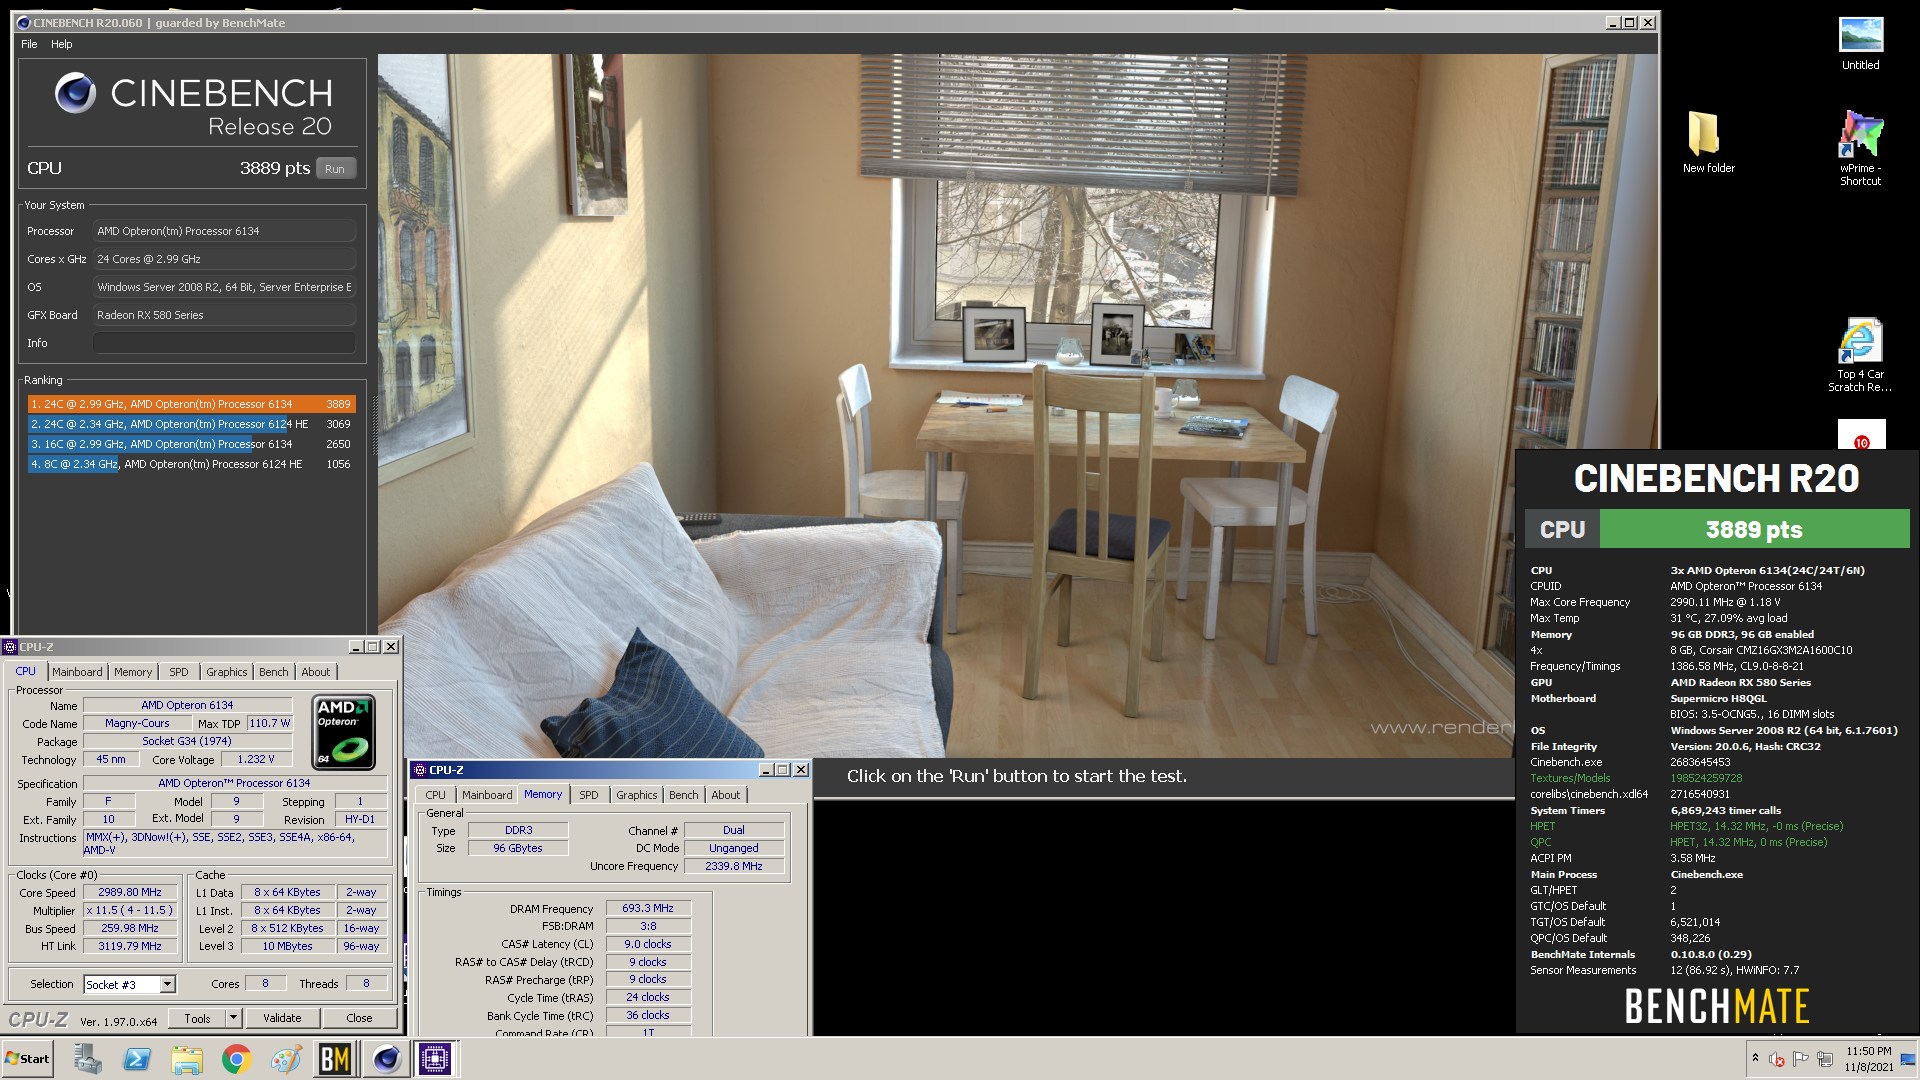Launch Windows PowerShell from the taskbar
Screen dimensions: 1920x1080
137,1059
